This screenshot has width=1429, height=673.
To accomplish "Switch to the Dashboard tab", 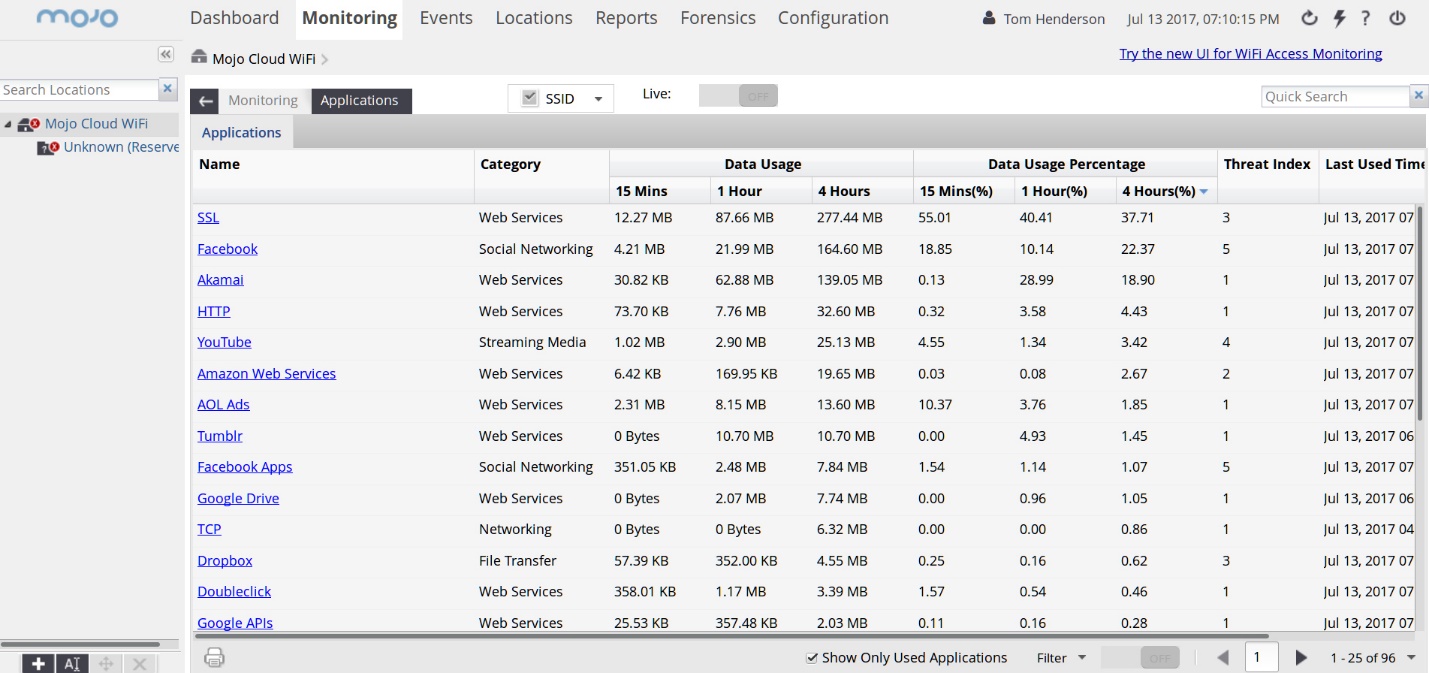I will coord(234,18).
